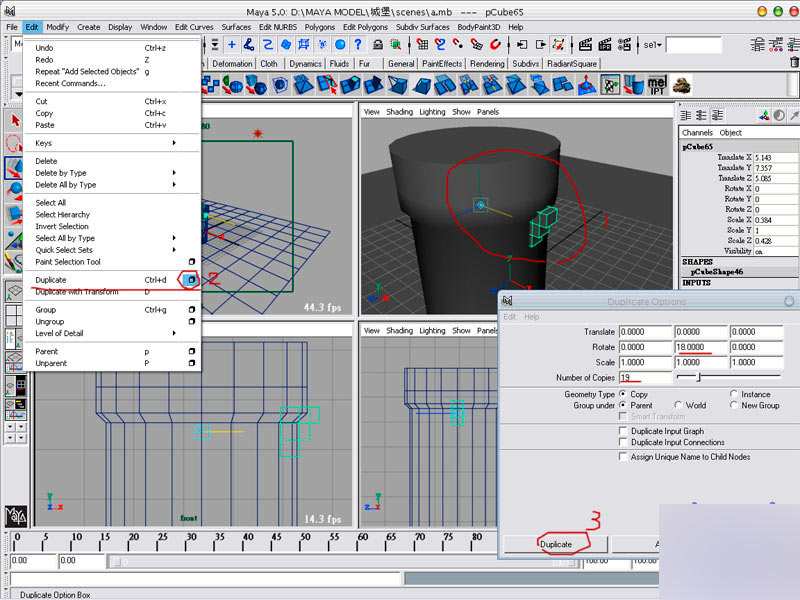Toggle the construction history icon
The width and height of the screenshot is (800, 600).
(558, 45)
